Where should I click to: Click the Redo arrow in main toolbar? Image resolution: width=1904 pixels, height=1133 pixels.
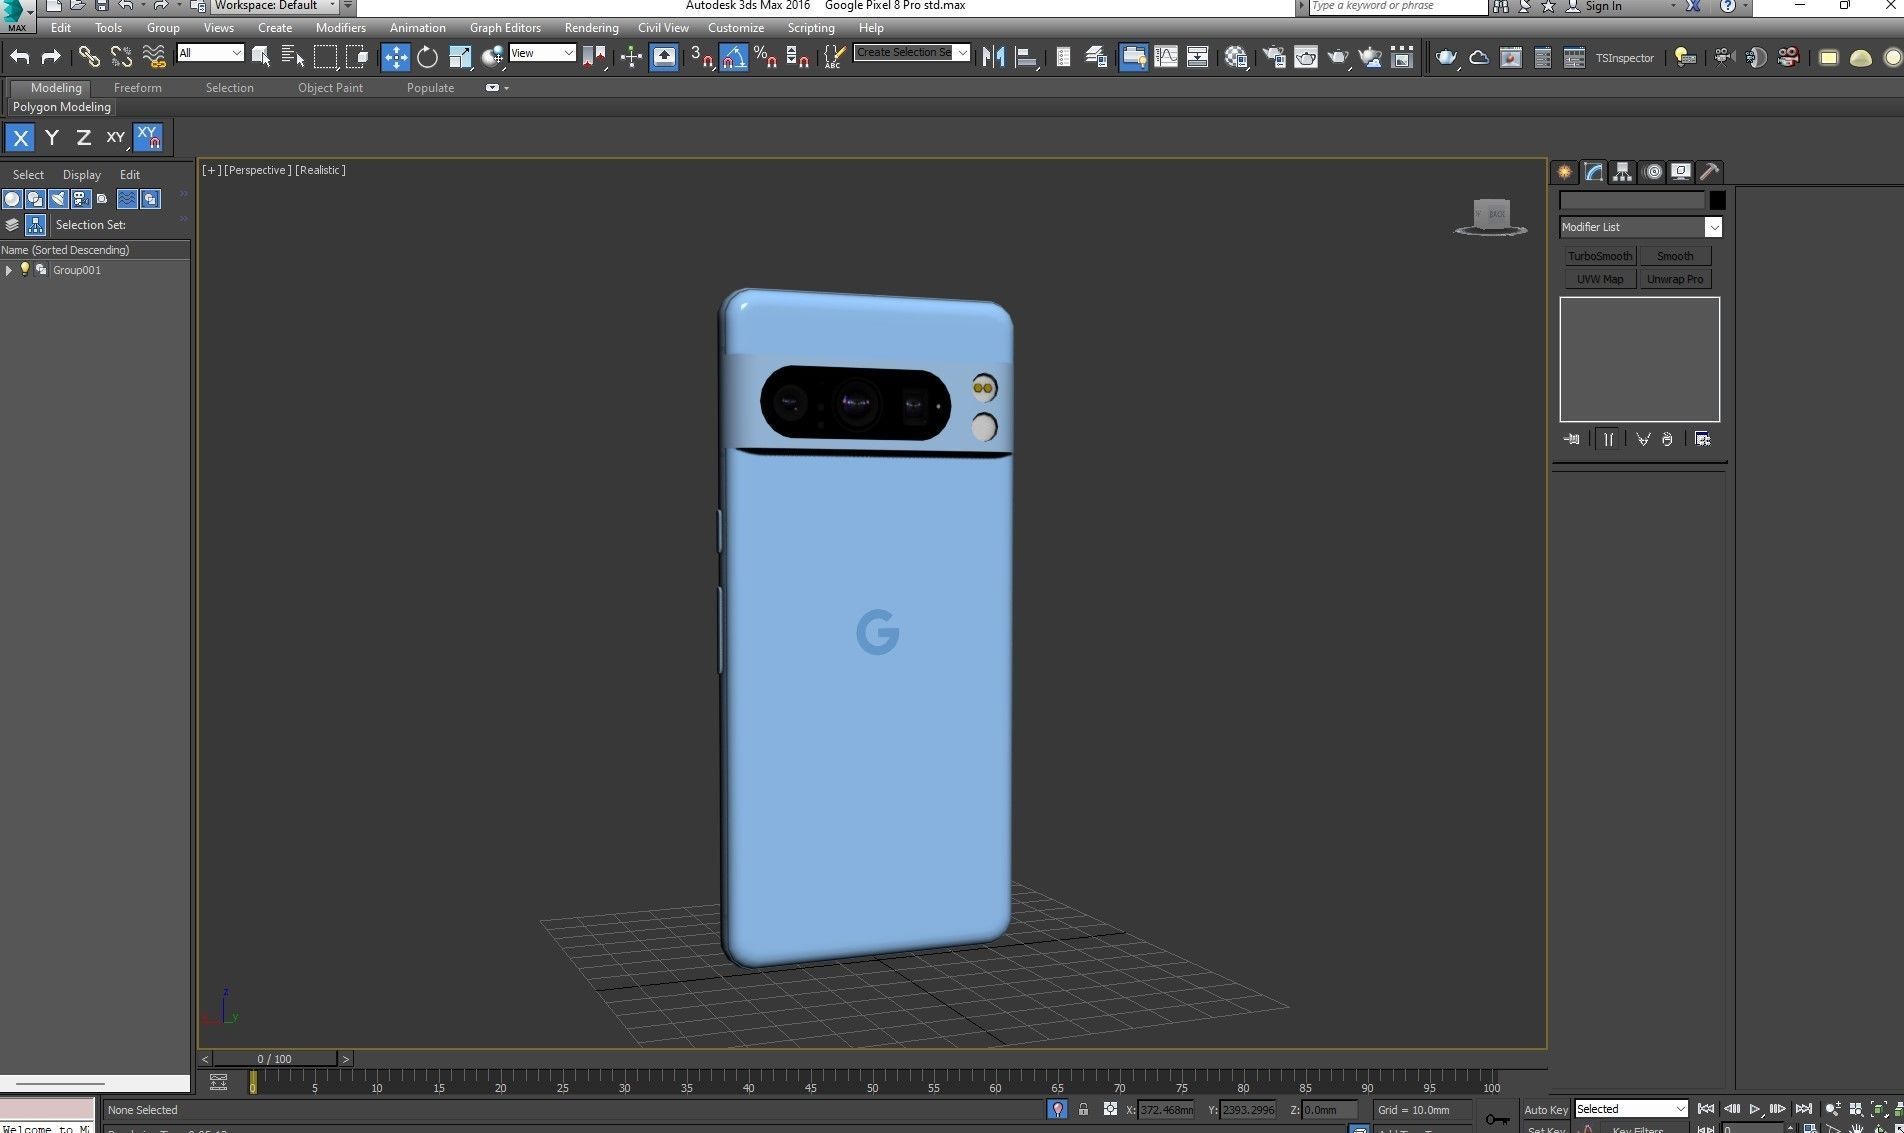tap(51, 57)
